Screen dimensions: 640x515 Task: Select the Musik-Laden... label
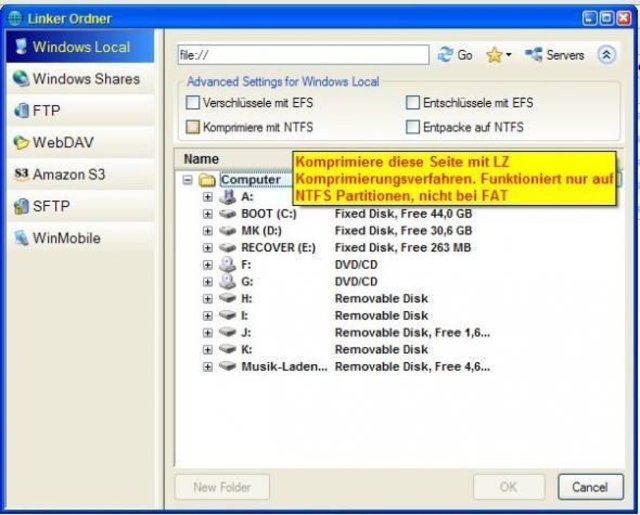[x=284, y=367]
